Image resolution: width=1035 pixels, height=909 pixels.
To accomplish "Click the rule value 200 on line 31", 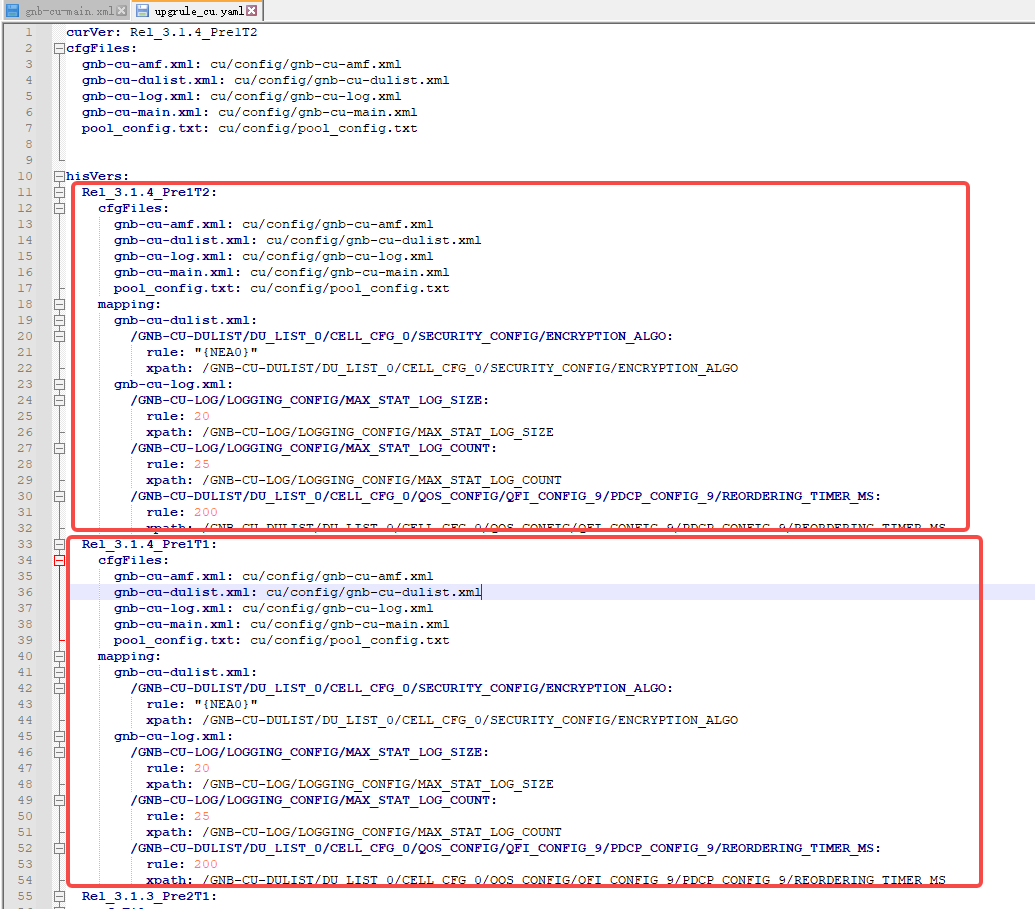I will (206, 512).
